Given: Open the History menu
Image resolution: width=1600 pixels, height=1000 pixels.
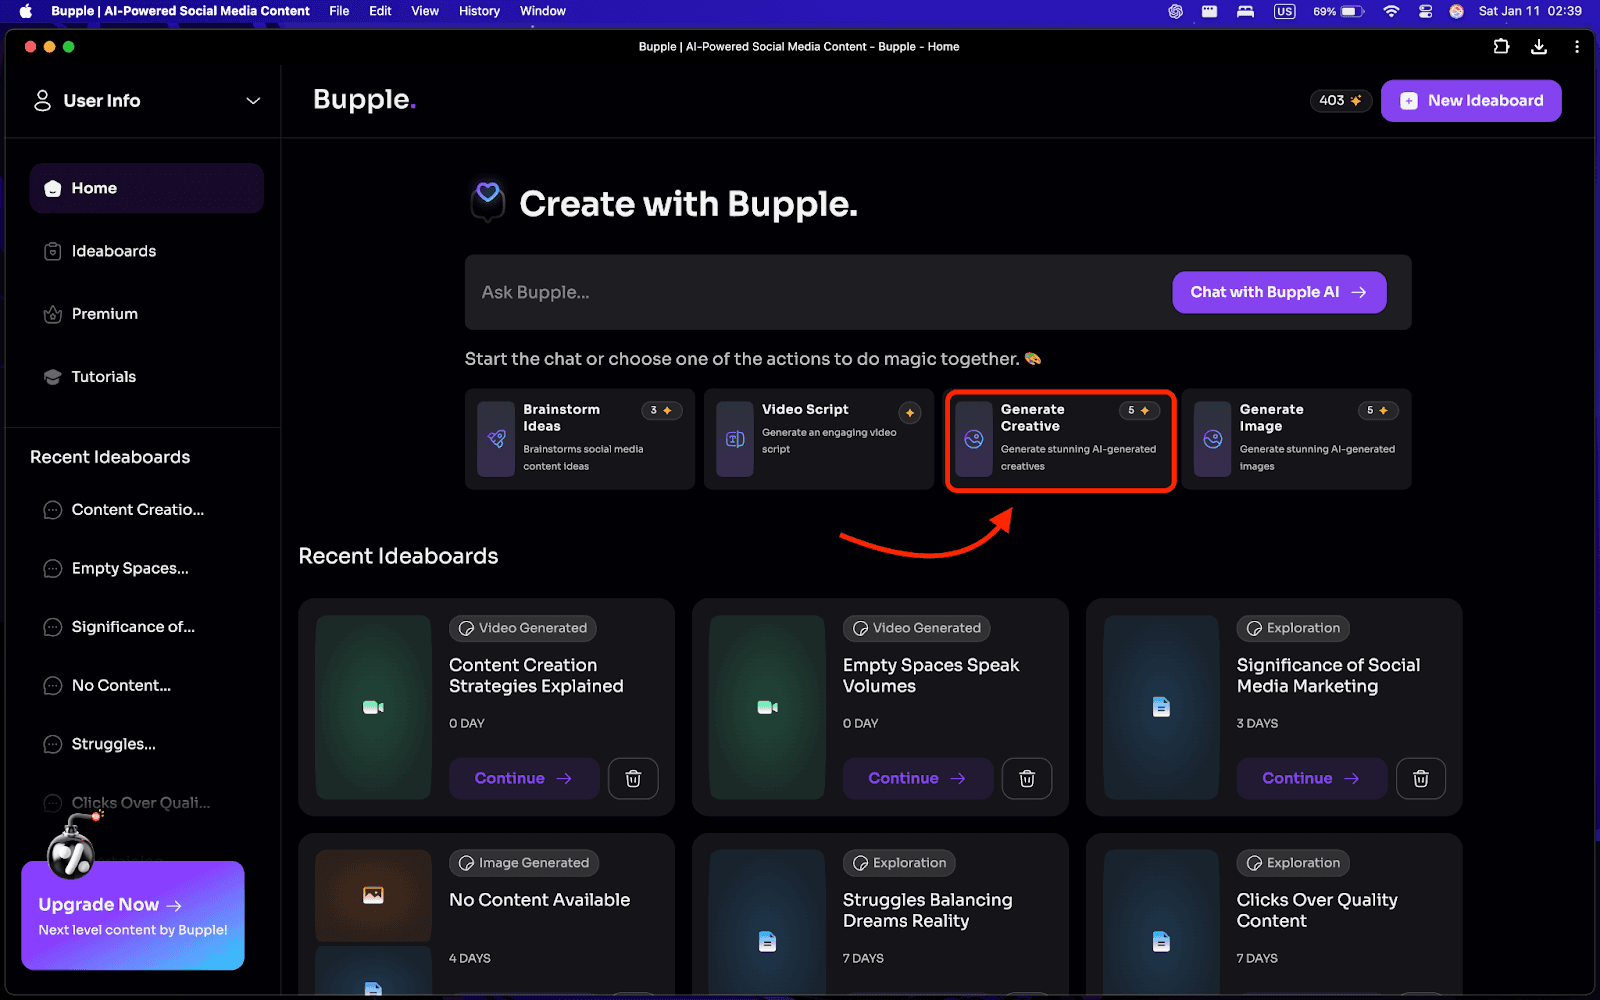Looking at the screenshot, I should click(479, 11).
